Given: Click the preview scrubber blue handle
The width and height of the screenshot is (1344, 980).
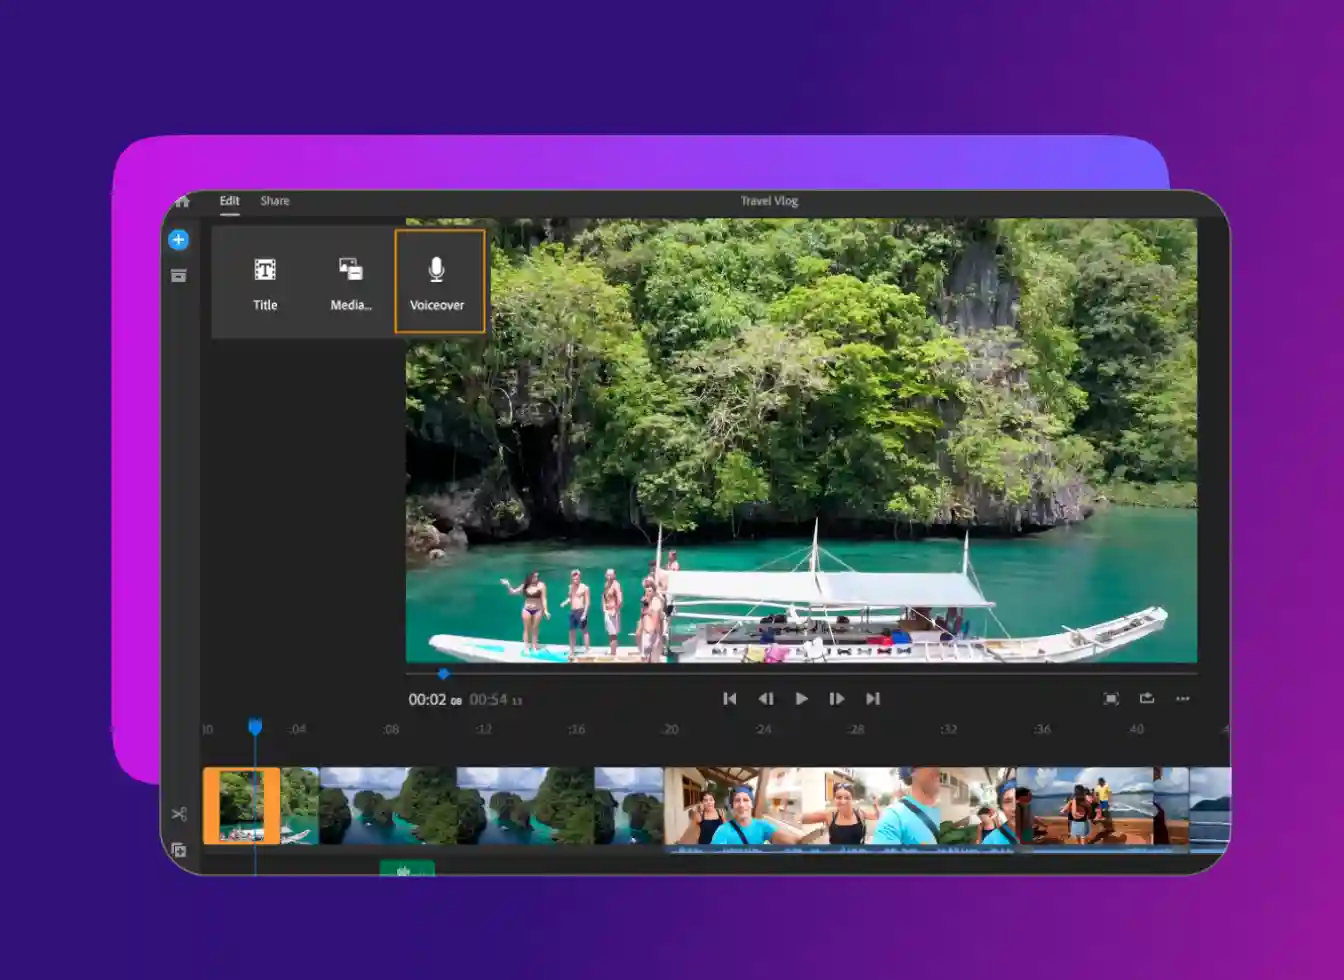Looking at the screenshot, I should pos(443,674).
